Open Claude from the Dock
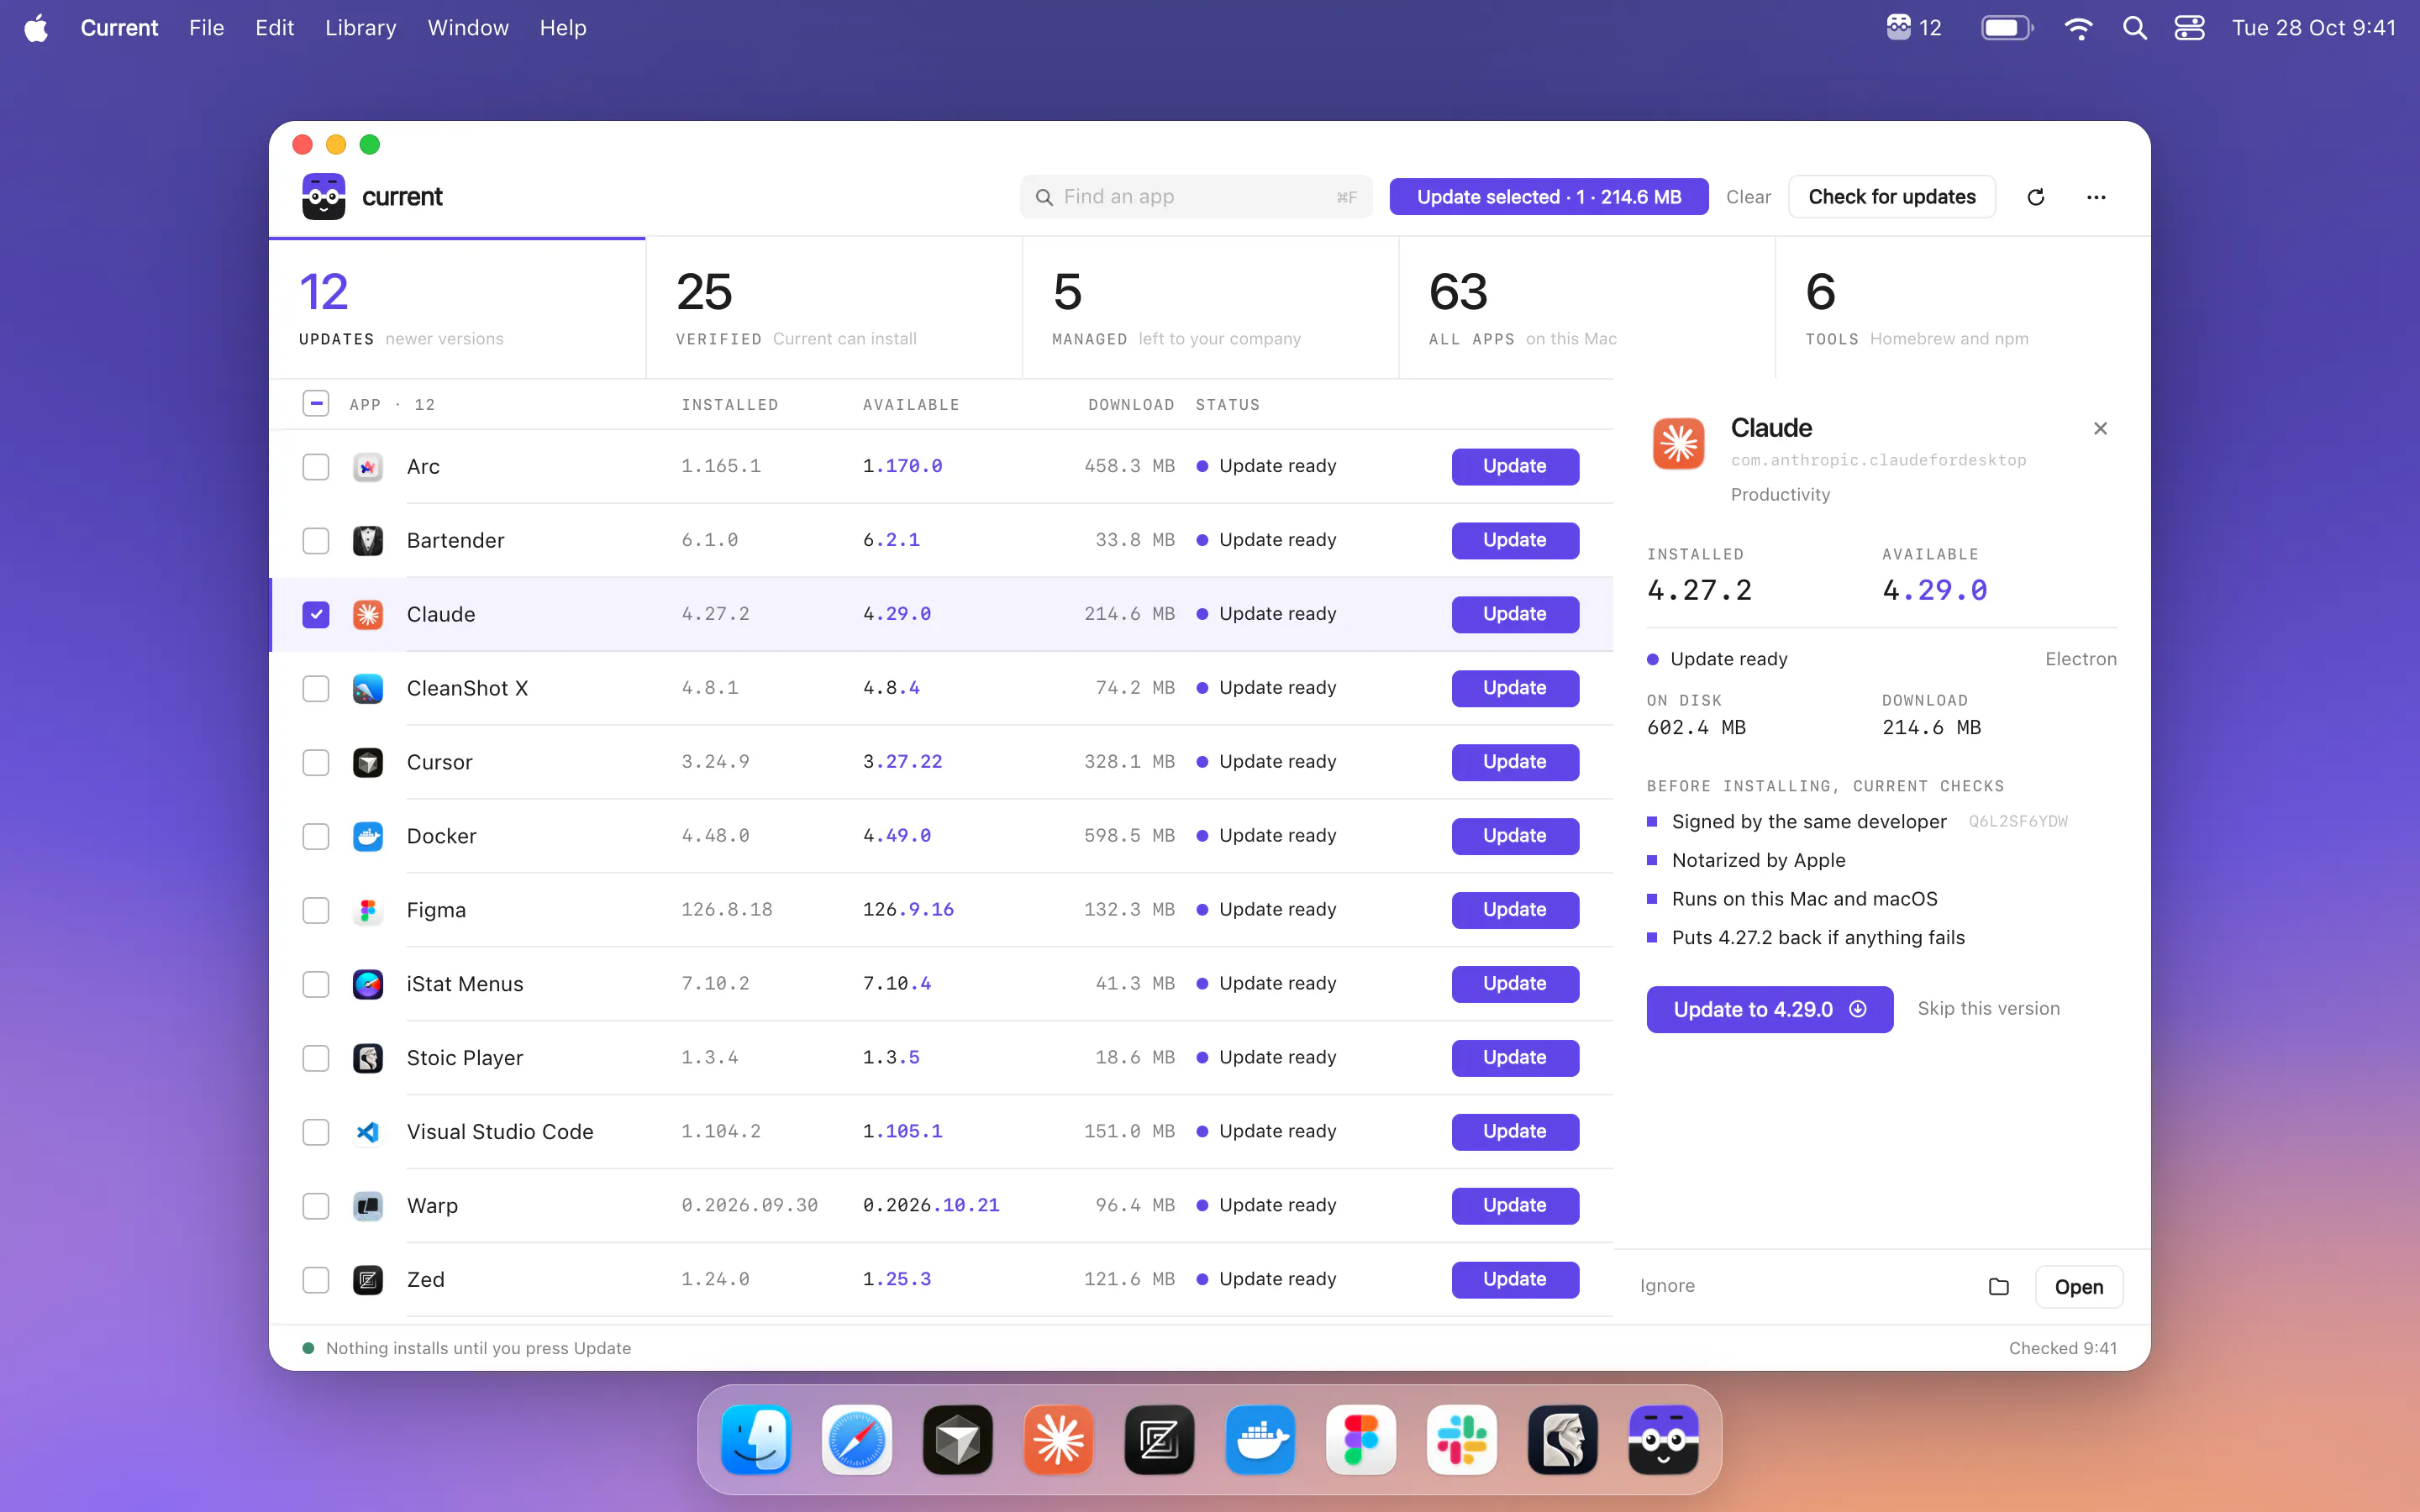Viewport: 2420px width, 1512px height. click(x=1059, y=1440)
